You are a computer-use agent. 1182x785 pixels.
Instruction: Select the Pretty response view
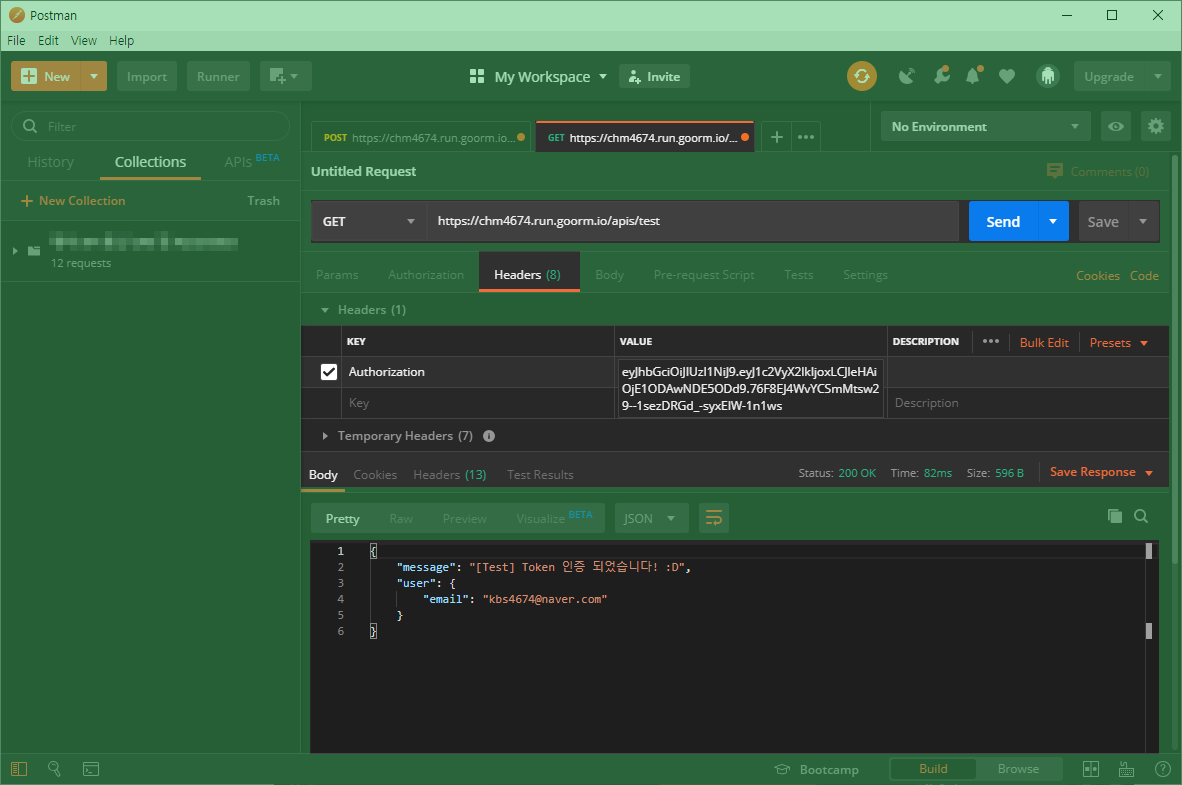click(x=342, y=519)
